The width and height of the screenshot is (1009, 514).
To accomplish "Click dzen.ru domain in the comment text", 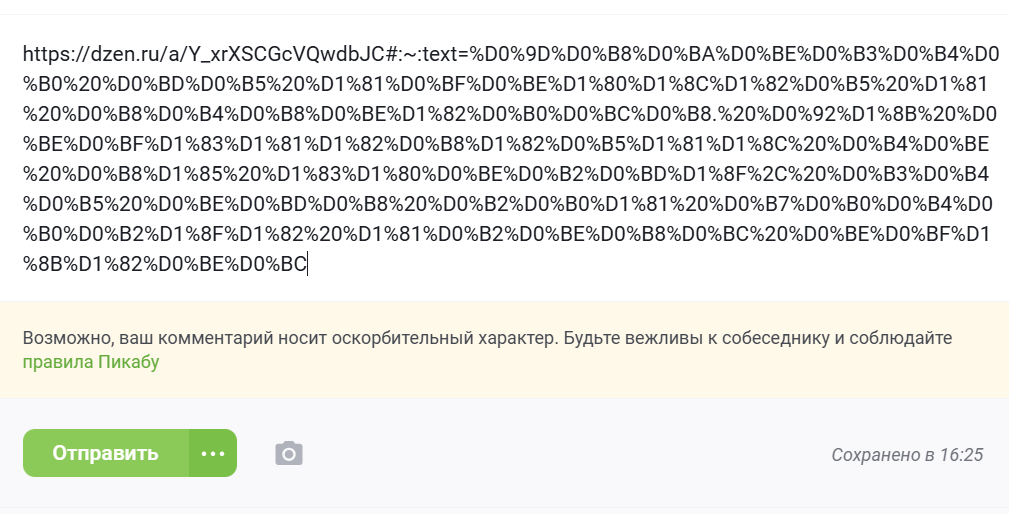I will 120,54.
